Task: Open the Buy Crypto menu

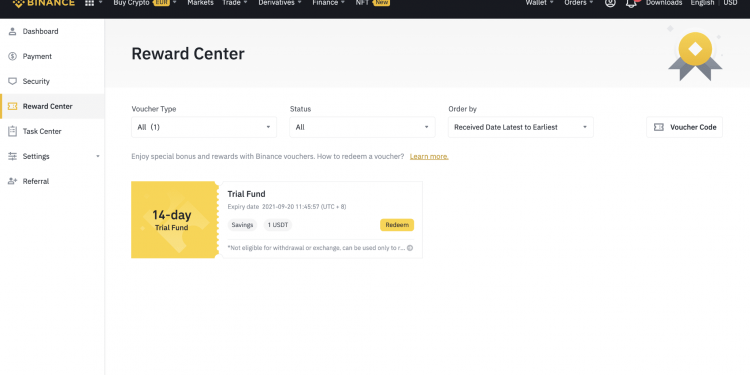Action: [145, 3]
